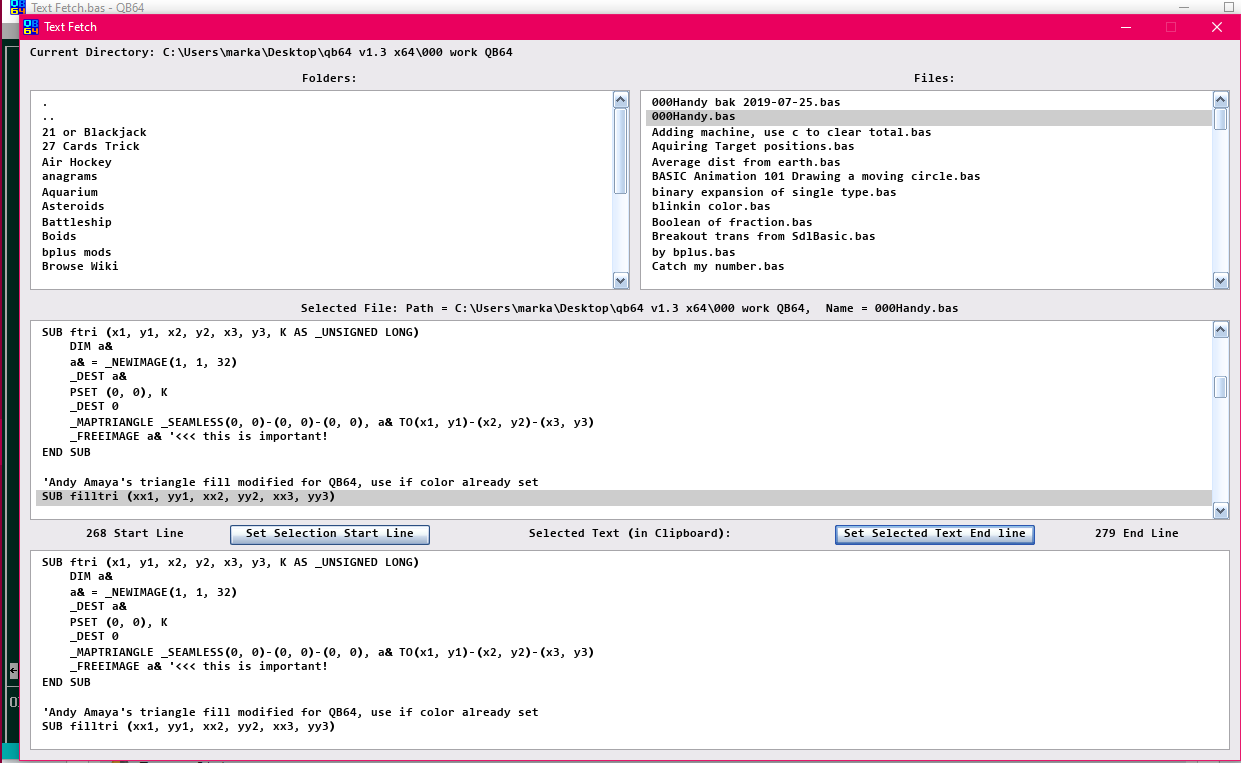1241x763 pixels.
Task: Click the code preview scrollbar thumb
Action: click(1220, 387)
